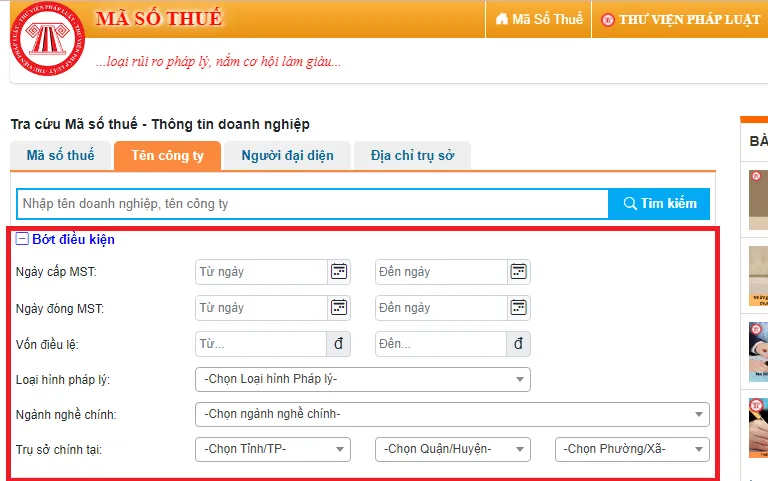Click the Vốn điều lệ Từ... amount field
The height and width of the screenshot is (481, 768).
(x=261, y=344)
